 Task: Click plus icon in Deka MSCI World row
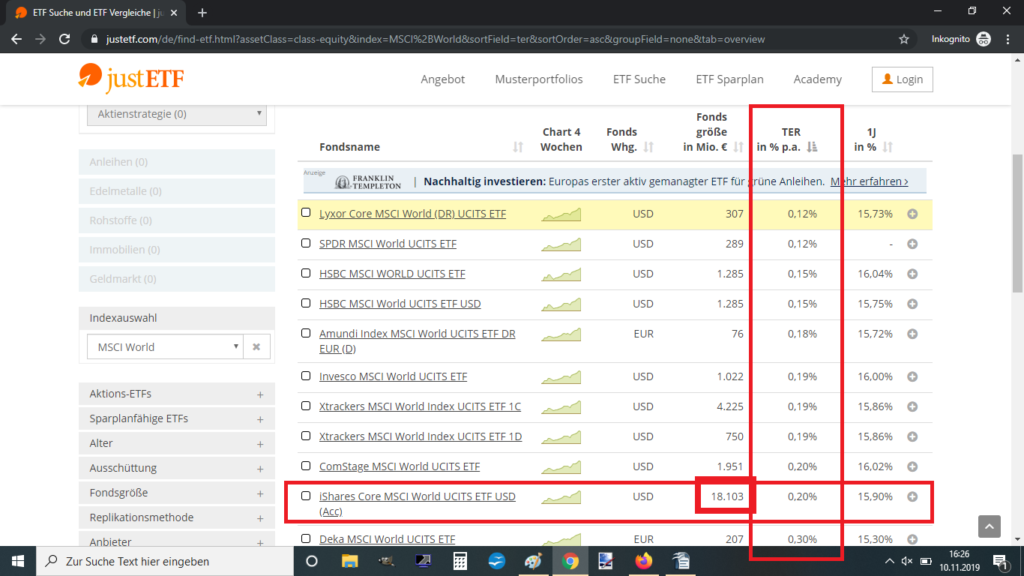(x=912, y=539)
